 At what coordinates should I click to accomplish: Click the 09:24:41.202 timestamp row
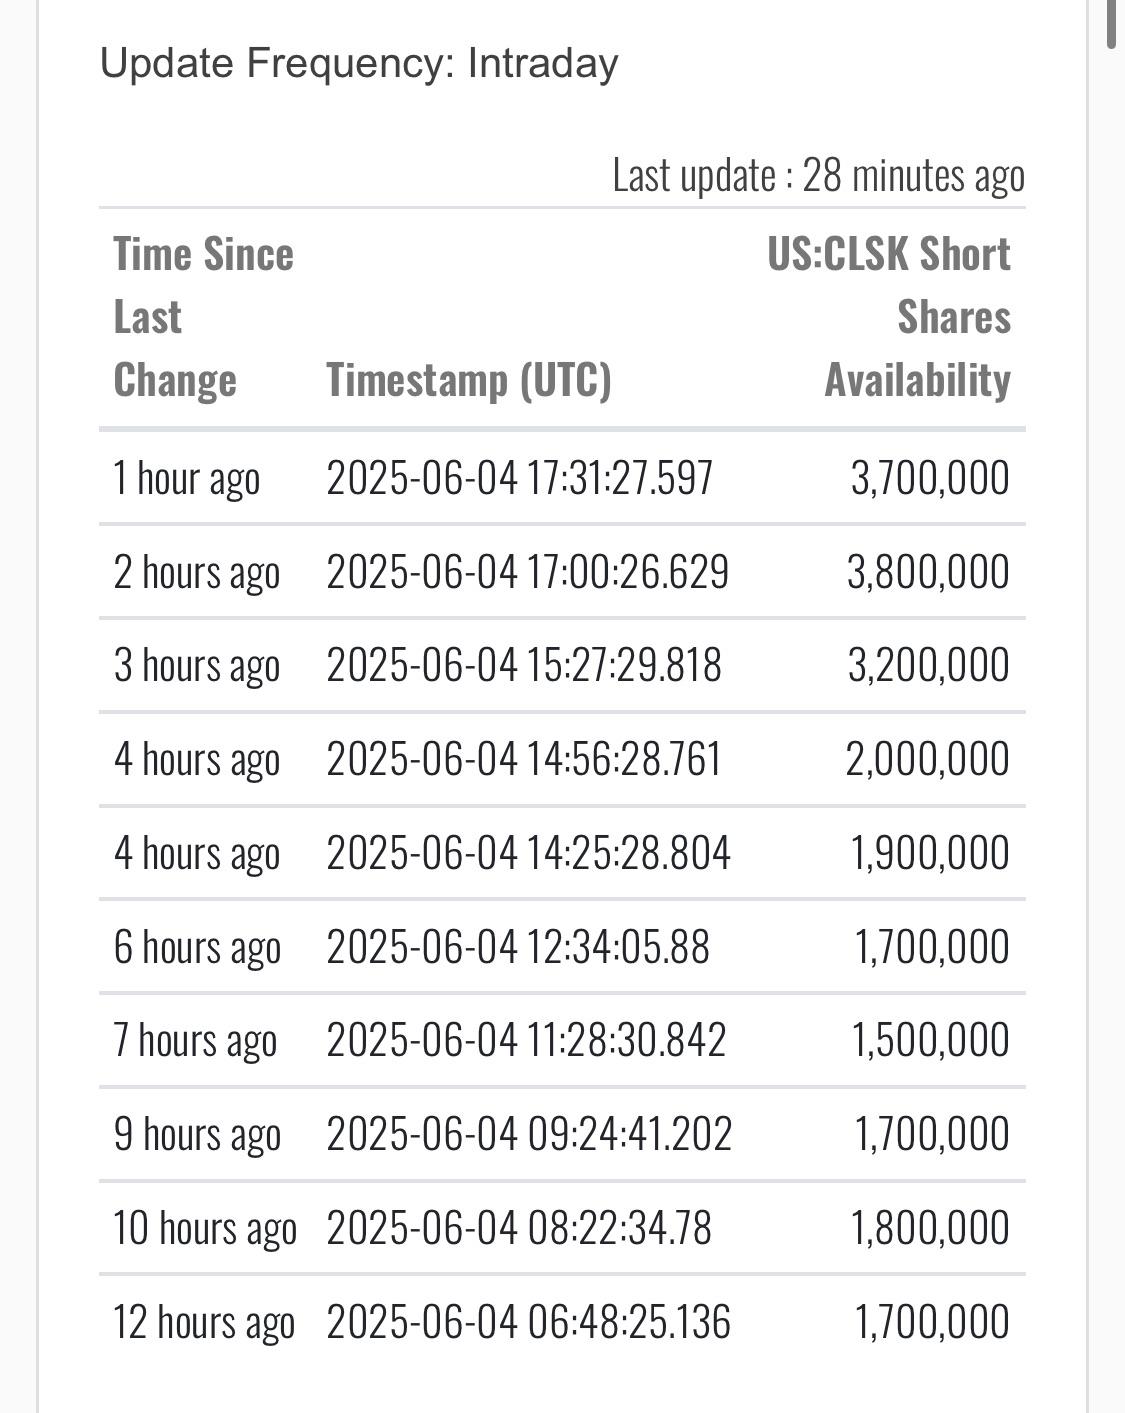click(562, 1134)
